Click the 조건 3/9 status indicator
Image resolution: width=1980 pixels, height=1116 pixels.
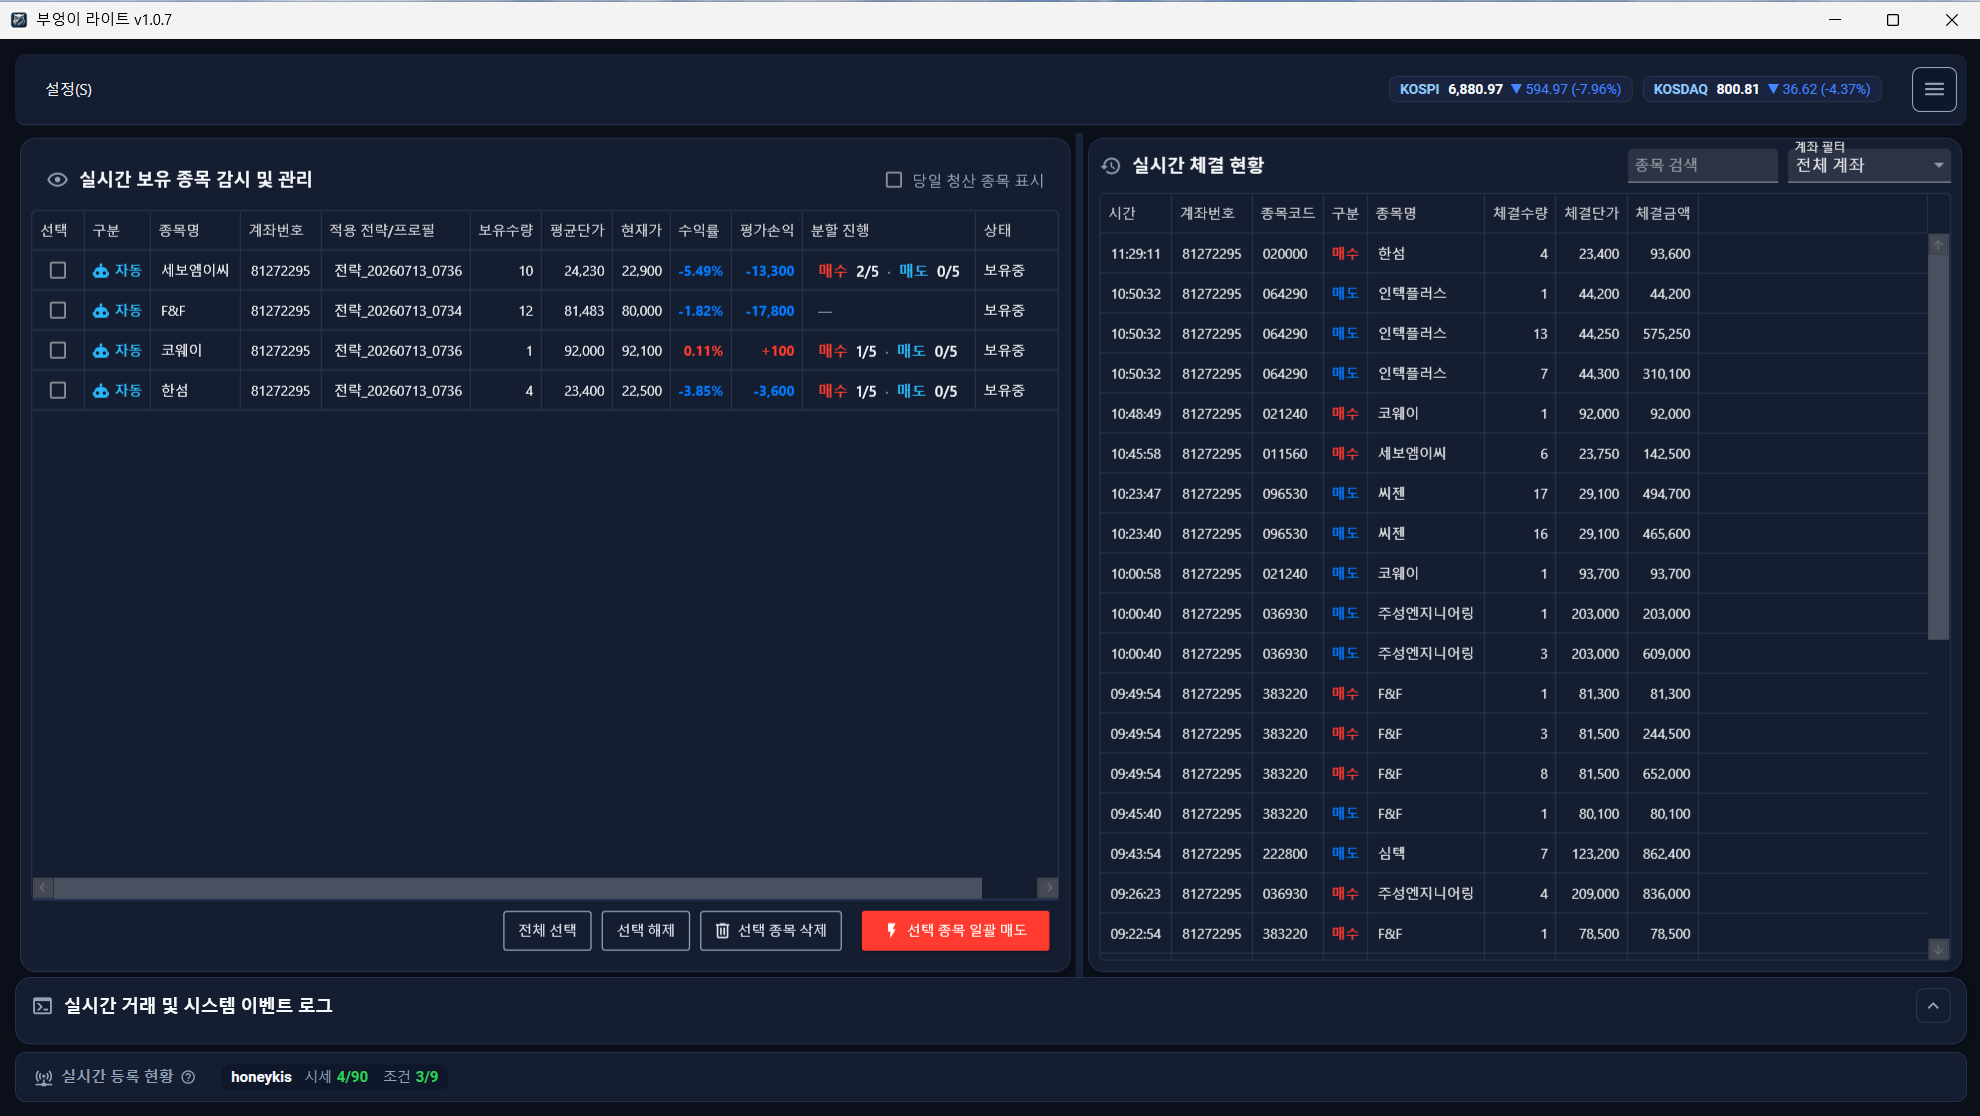(x=410, y=1077)
